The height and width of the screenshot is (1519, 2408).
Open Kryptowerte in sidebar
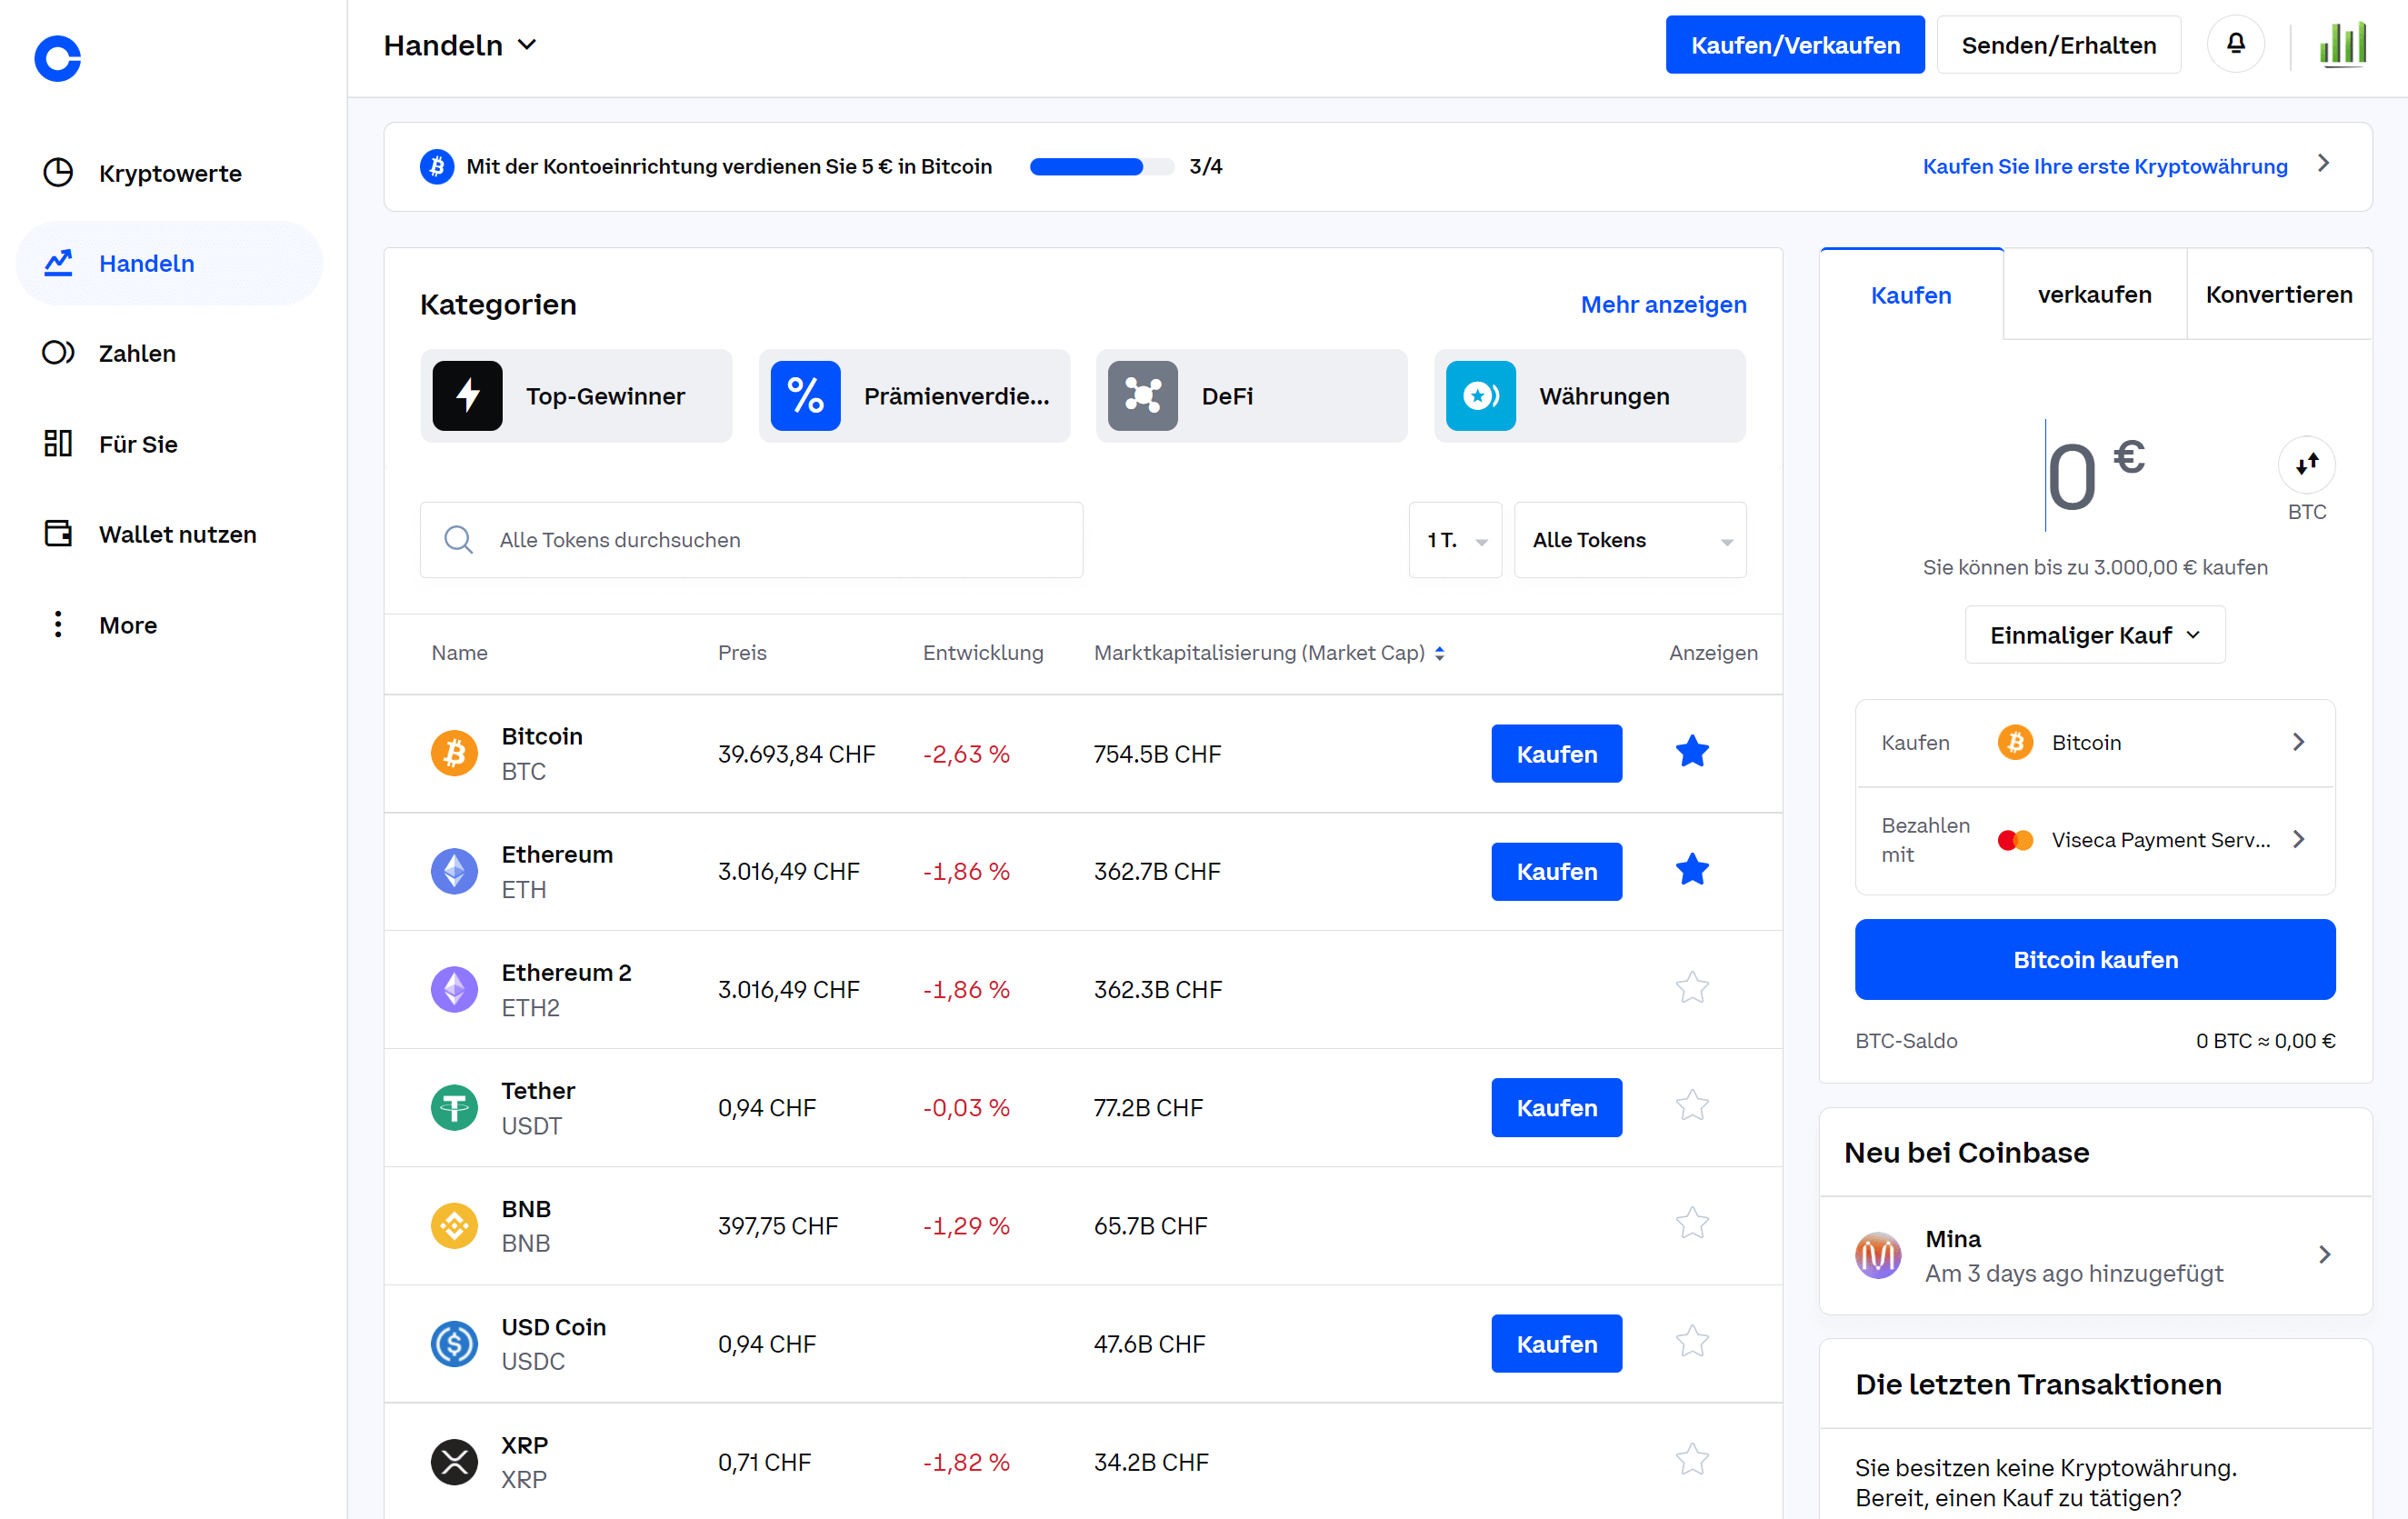[x=169, y=172]
